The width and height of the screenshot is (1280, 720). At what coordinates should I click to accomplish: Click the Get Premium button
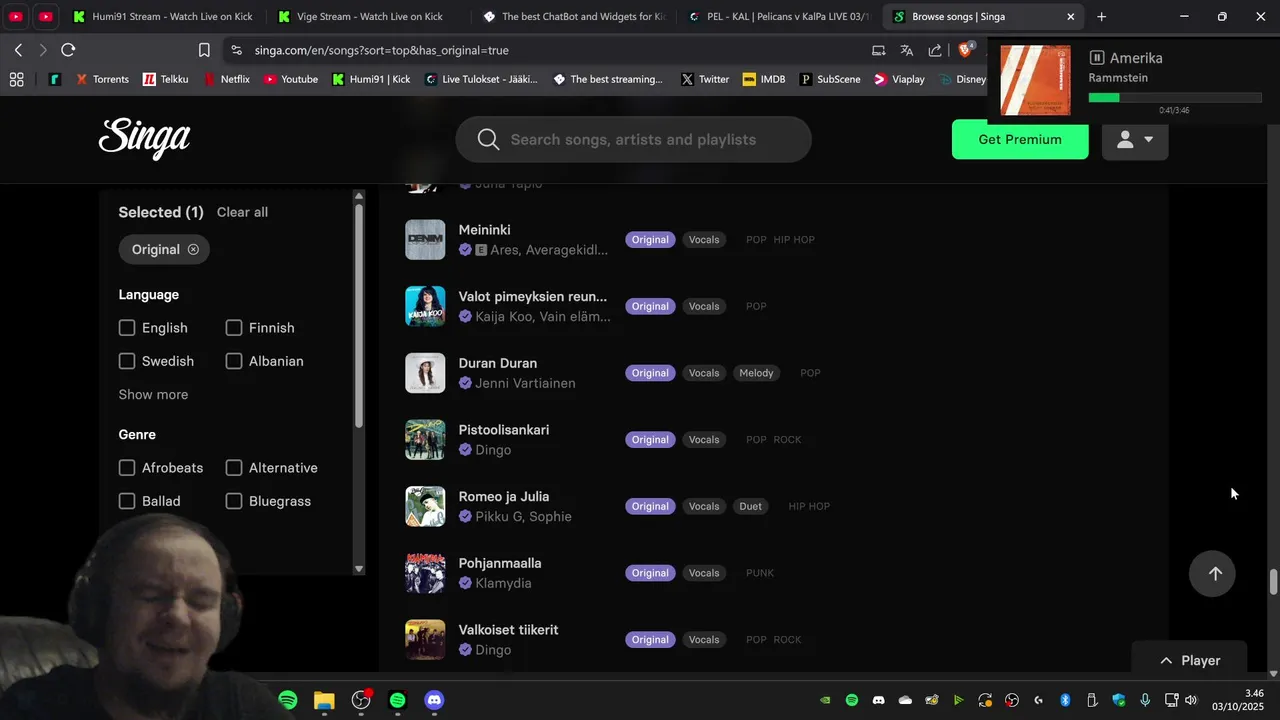1020,139
